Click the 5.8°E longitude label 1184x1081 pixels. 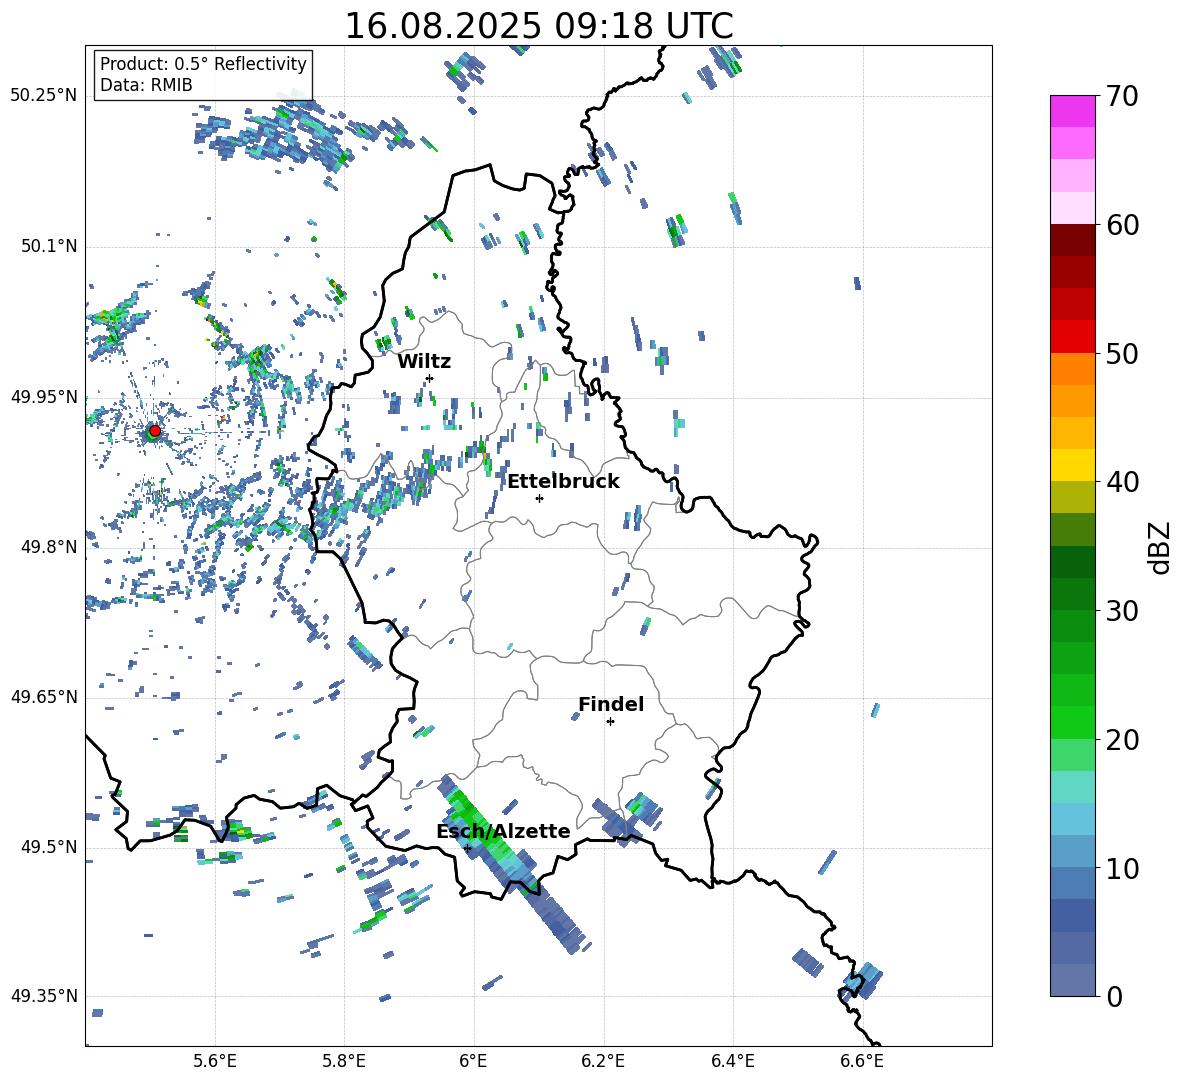(x=344, y=1061)
